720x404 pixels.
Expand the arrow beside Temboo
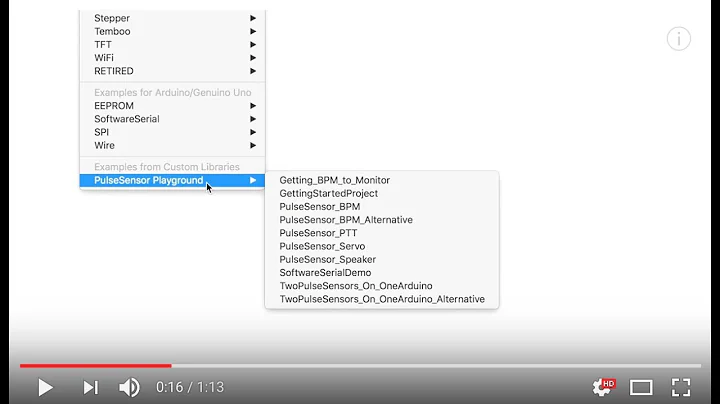(x=253, y=31)
